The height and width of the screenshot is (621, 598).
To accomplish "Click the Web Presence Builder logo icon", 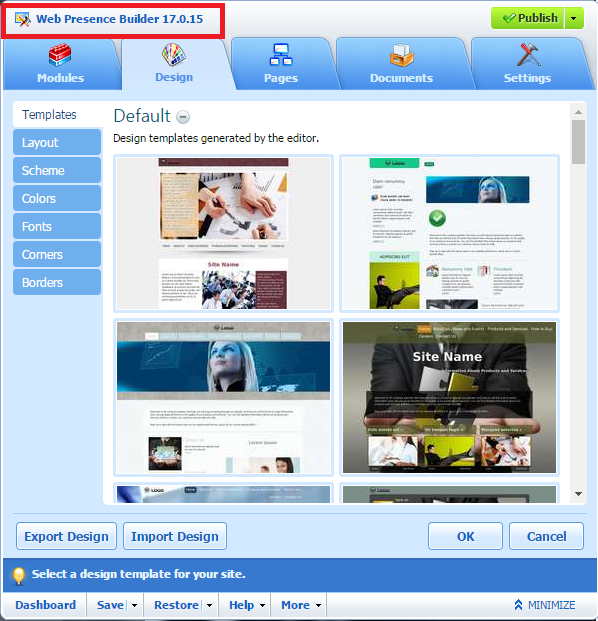I will pyautogui.click(x=23, y=19).
